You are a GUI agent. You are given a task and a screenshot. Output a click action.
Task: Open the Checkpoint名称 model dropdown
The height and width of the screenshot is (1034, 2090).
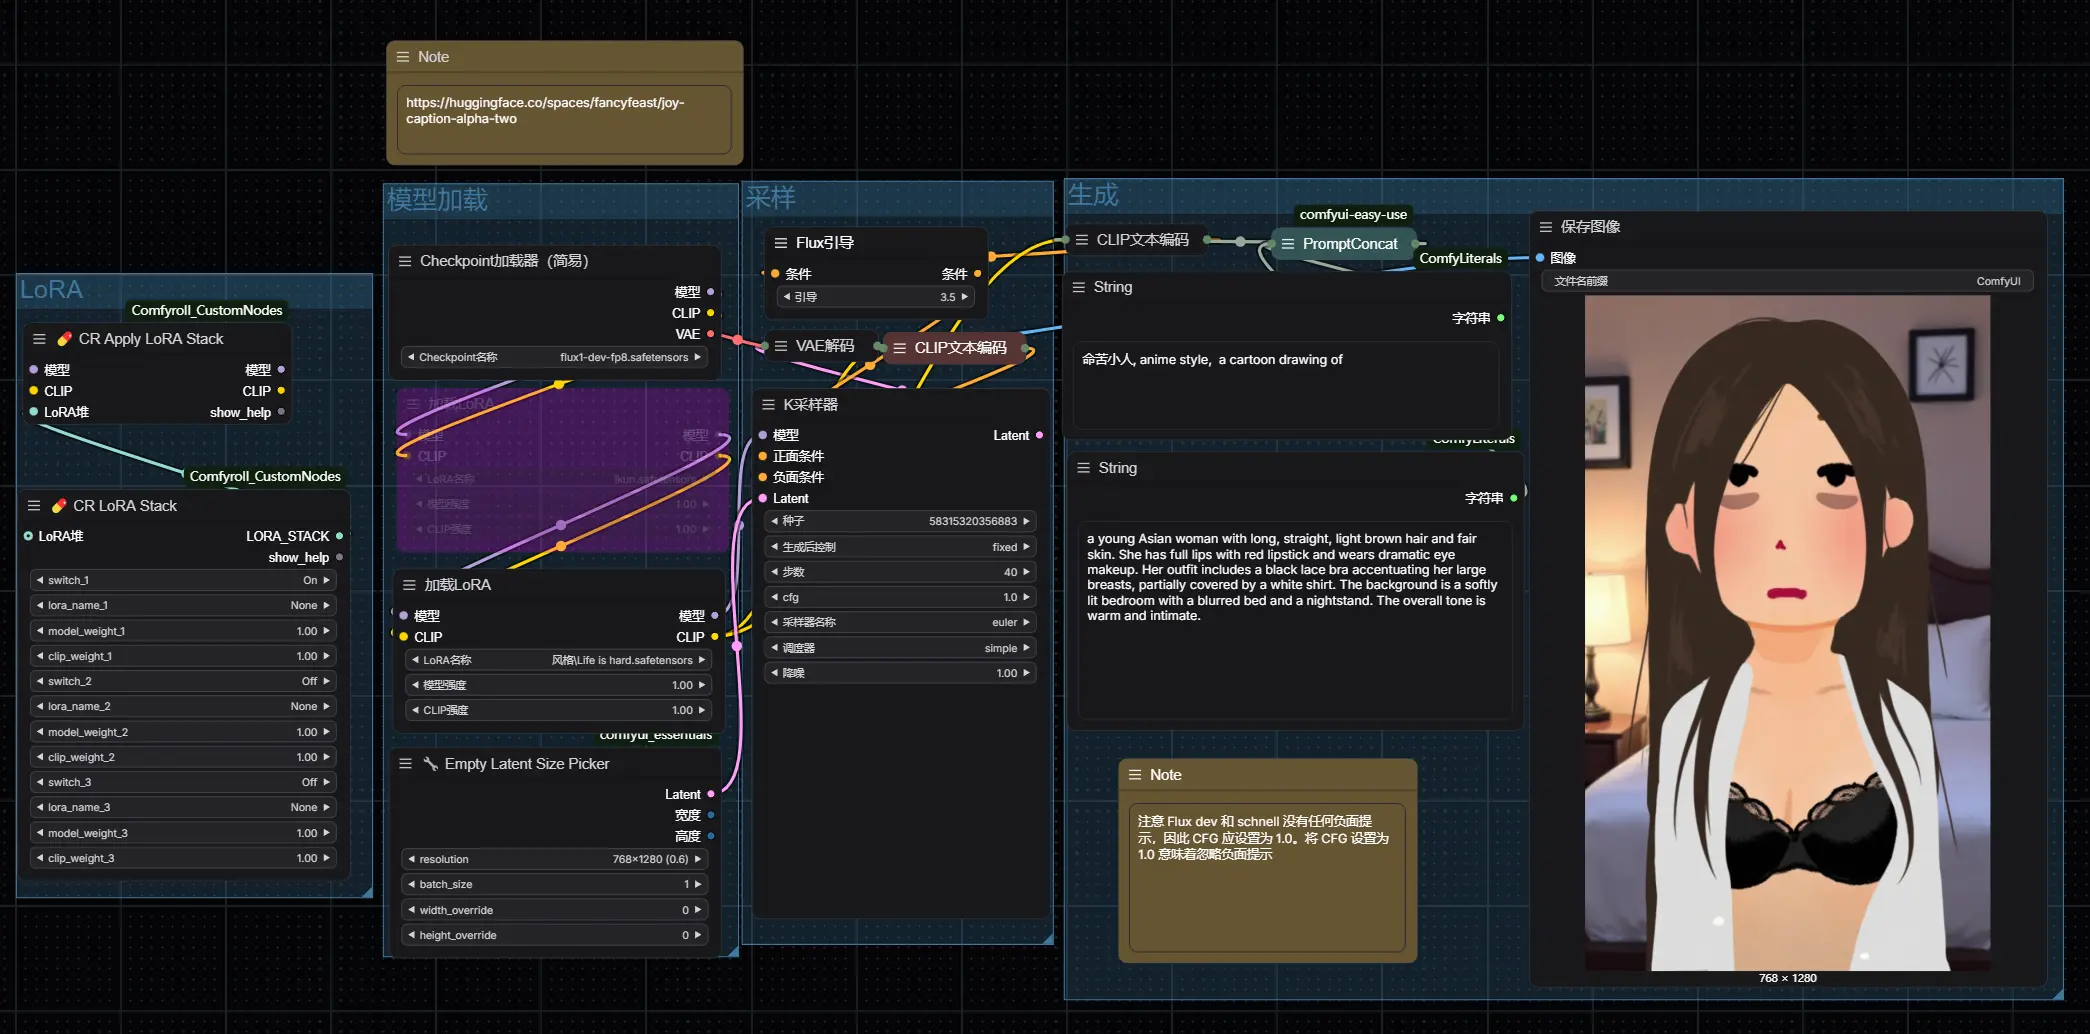pos(555,357)
